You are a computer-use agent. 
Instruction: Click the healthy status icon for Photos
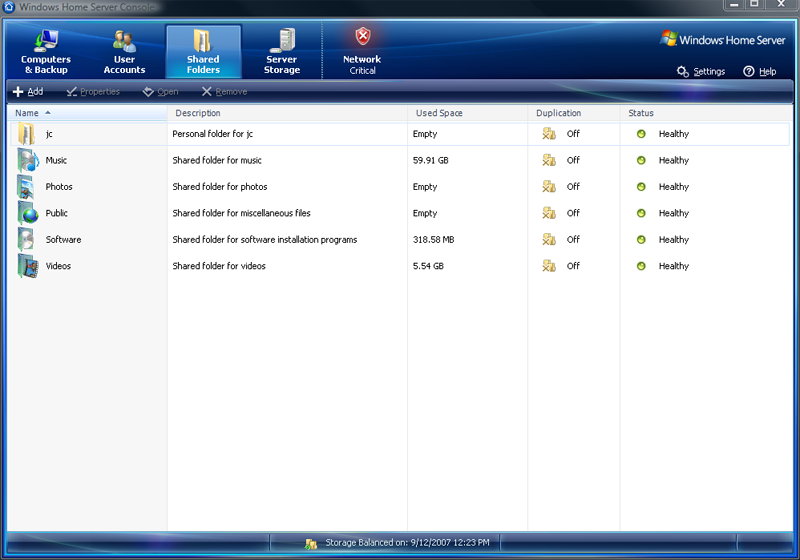[641, 187]
